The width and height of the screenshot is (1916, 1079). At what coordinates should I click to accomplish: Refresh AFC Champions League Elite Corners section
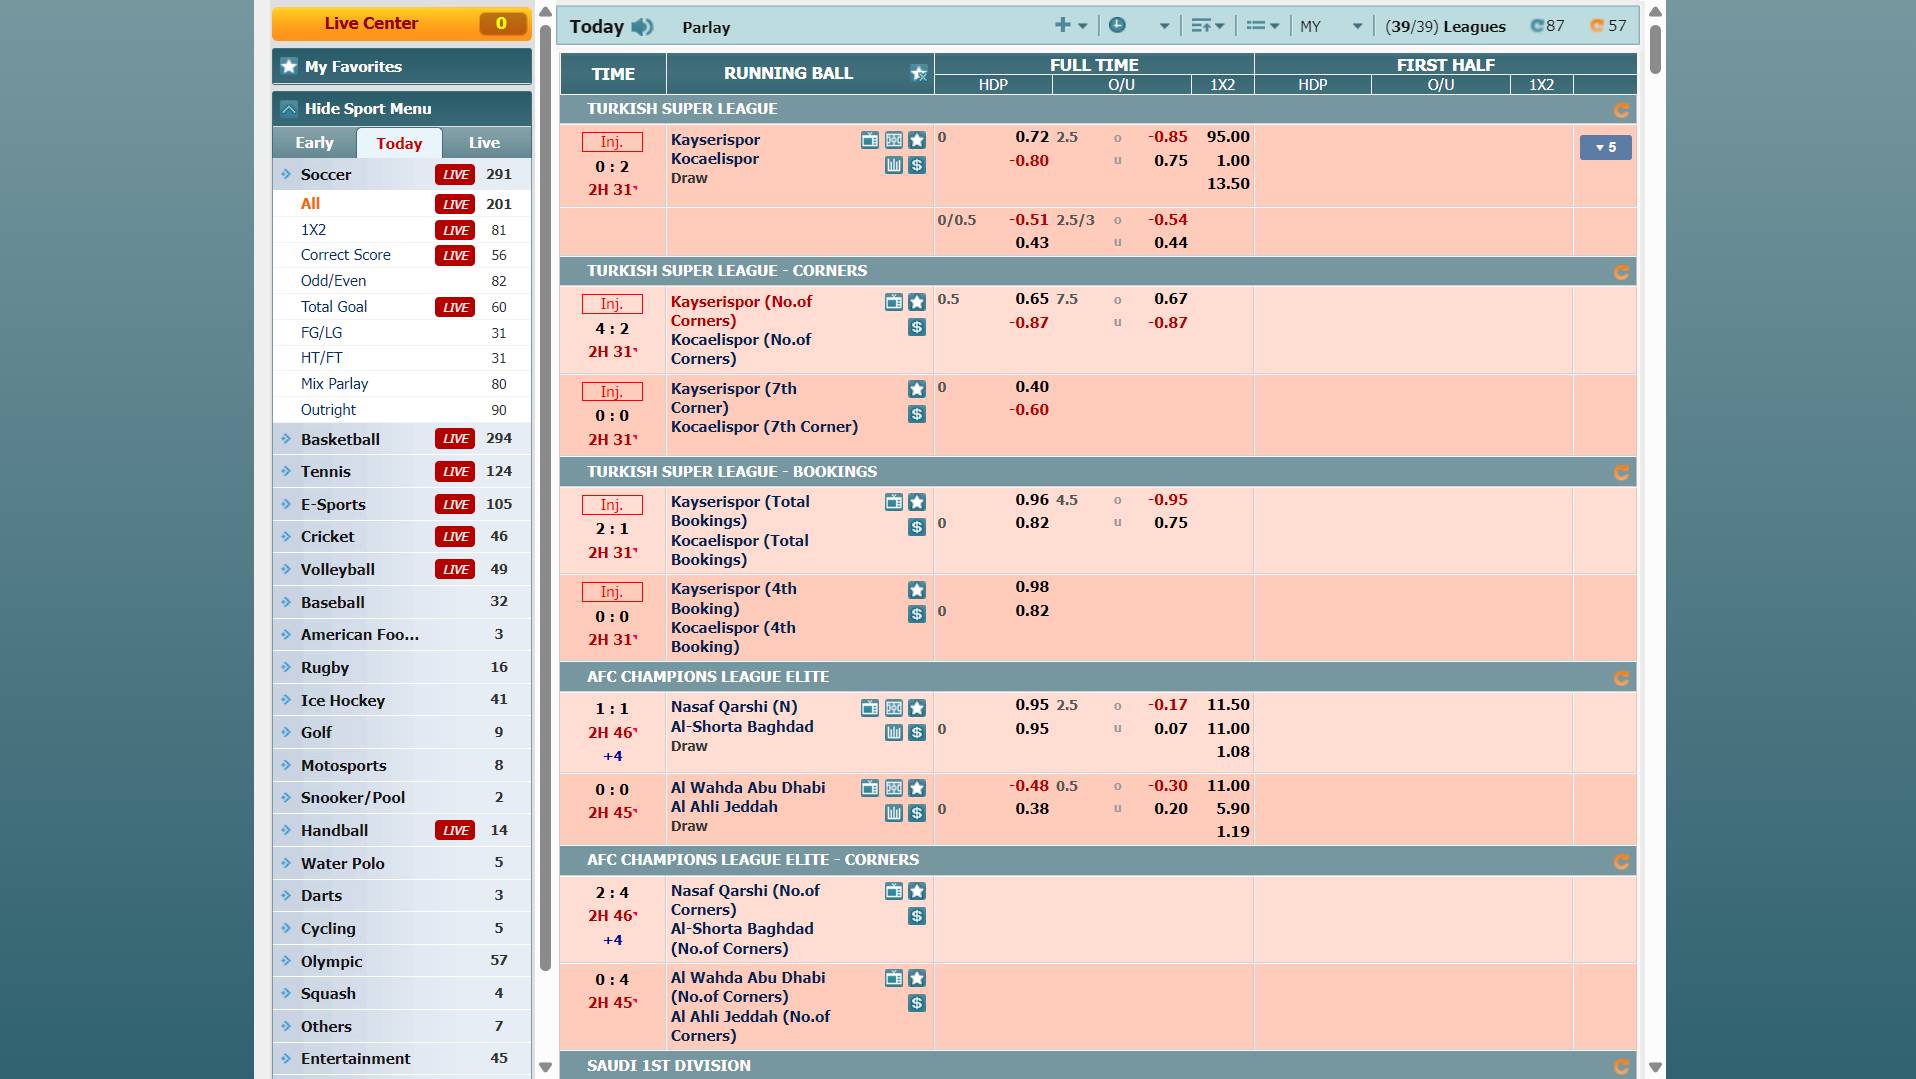pos(1621,861)
